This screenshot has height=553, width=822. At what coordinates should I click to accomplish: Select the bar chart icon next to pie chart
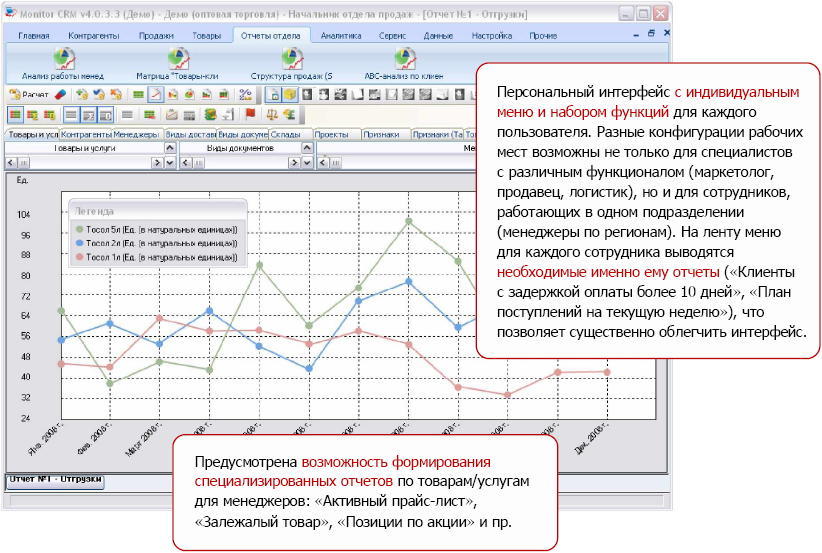(x=173, y=94)
